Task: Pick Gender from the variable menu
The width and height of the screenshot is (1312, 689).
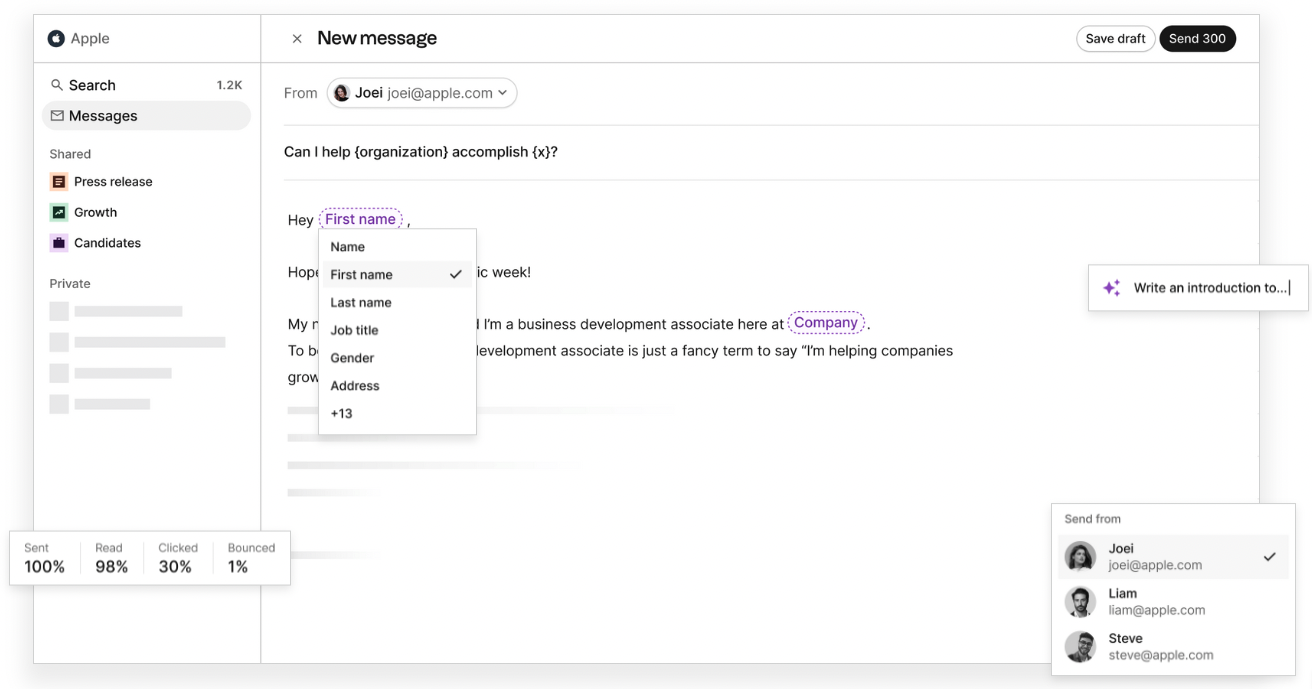Action: pyautogui.click(x=397, y=358)
